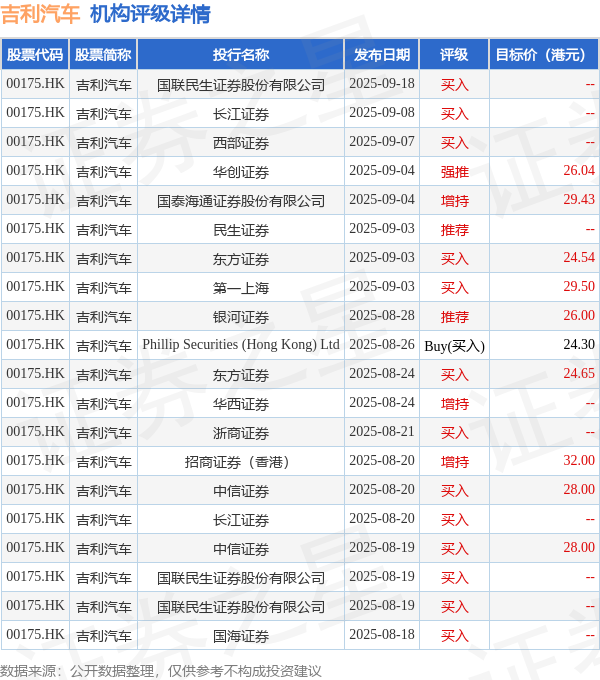Select the Phillip Securities (Hong Kong) Ltd cell
Viewport: 600px width, 680px height.
[241, 345]
